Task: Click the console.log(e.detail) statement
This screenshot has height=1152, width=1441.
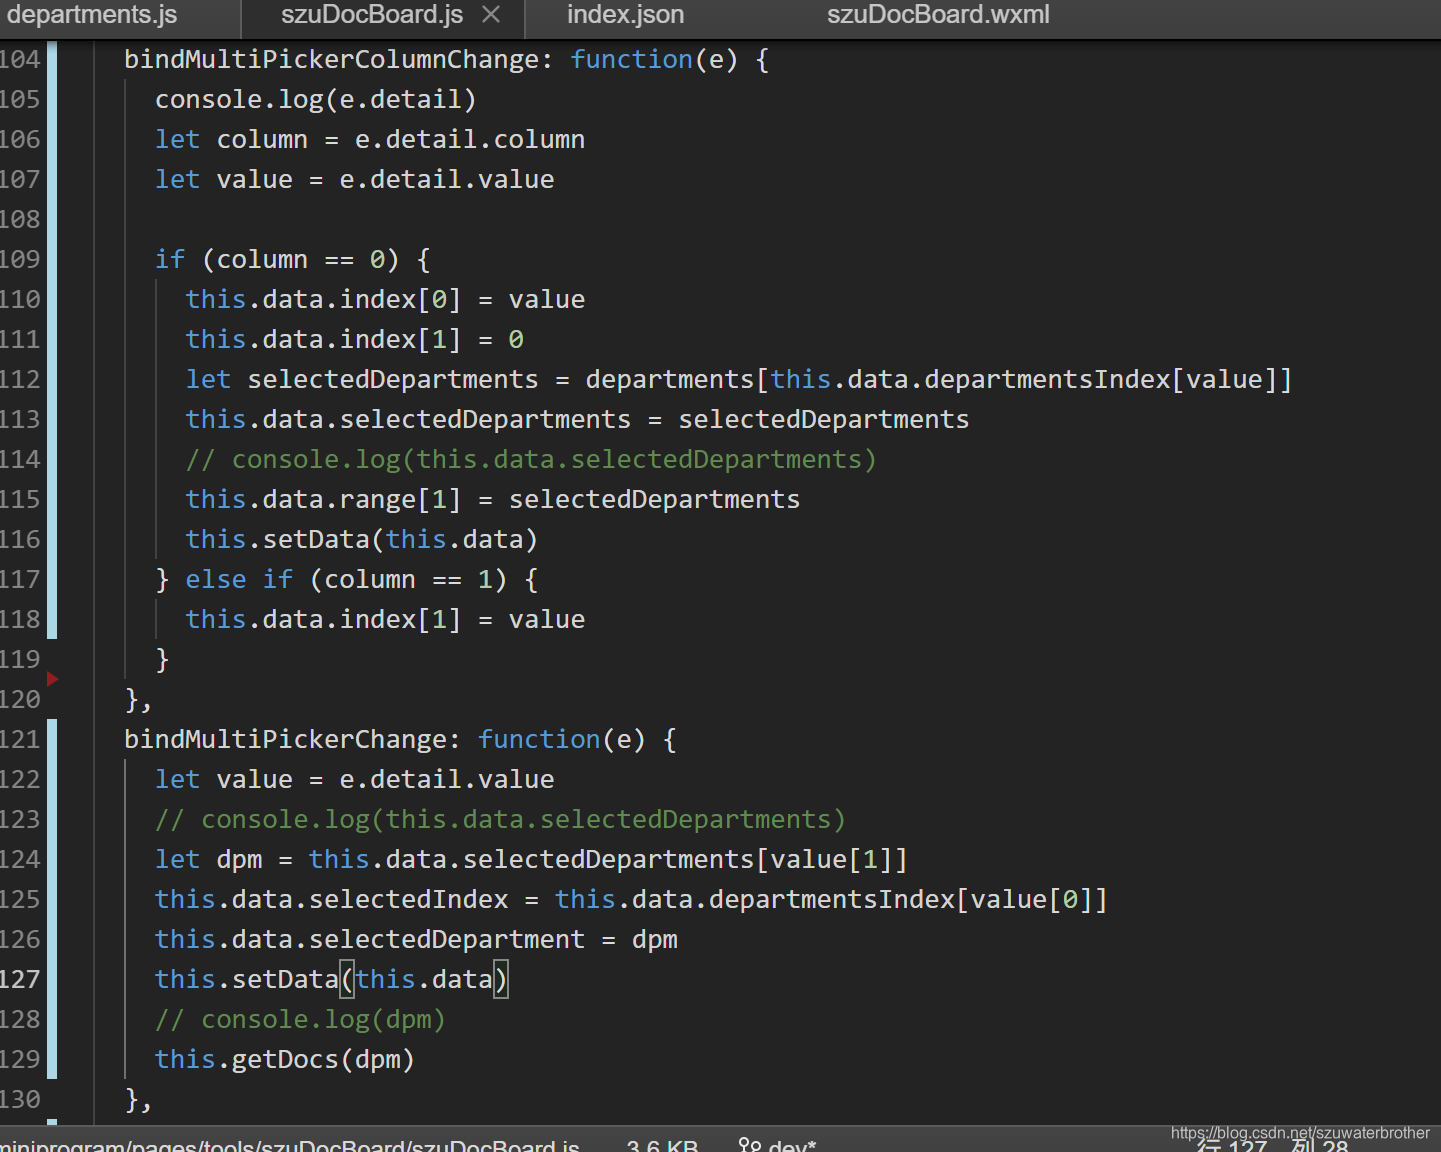Action: click(x=316, y=99)
